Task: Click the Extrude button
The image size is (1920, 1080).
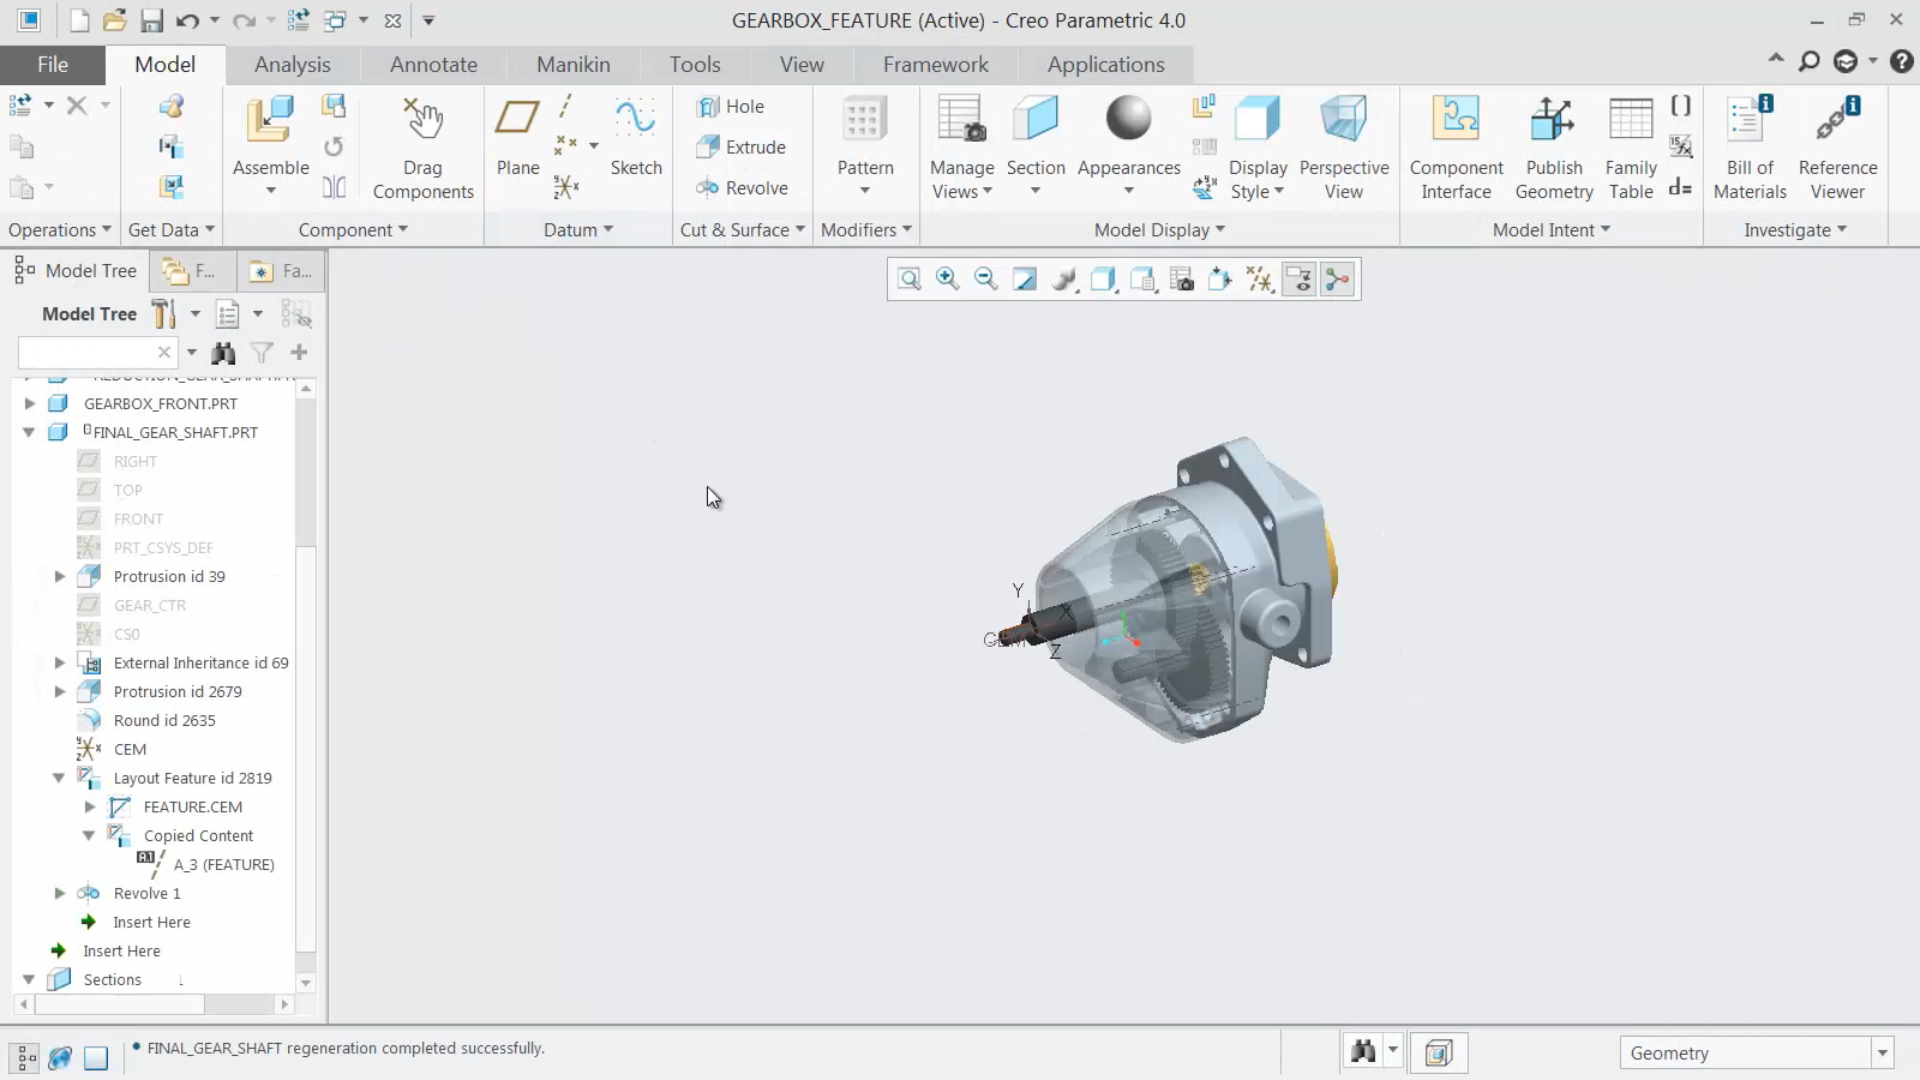Action: (741, 147)
